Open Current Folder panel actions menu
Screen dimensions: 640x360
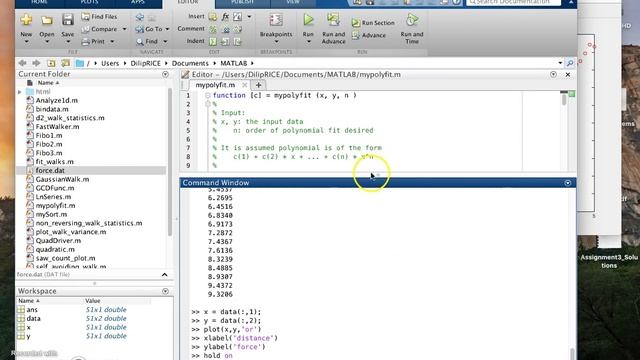pyautogui.click(x=165, y=74)
